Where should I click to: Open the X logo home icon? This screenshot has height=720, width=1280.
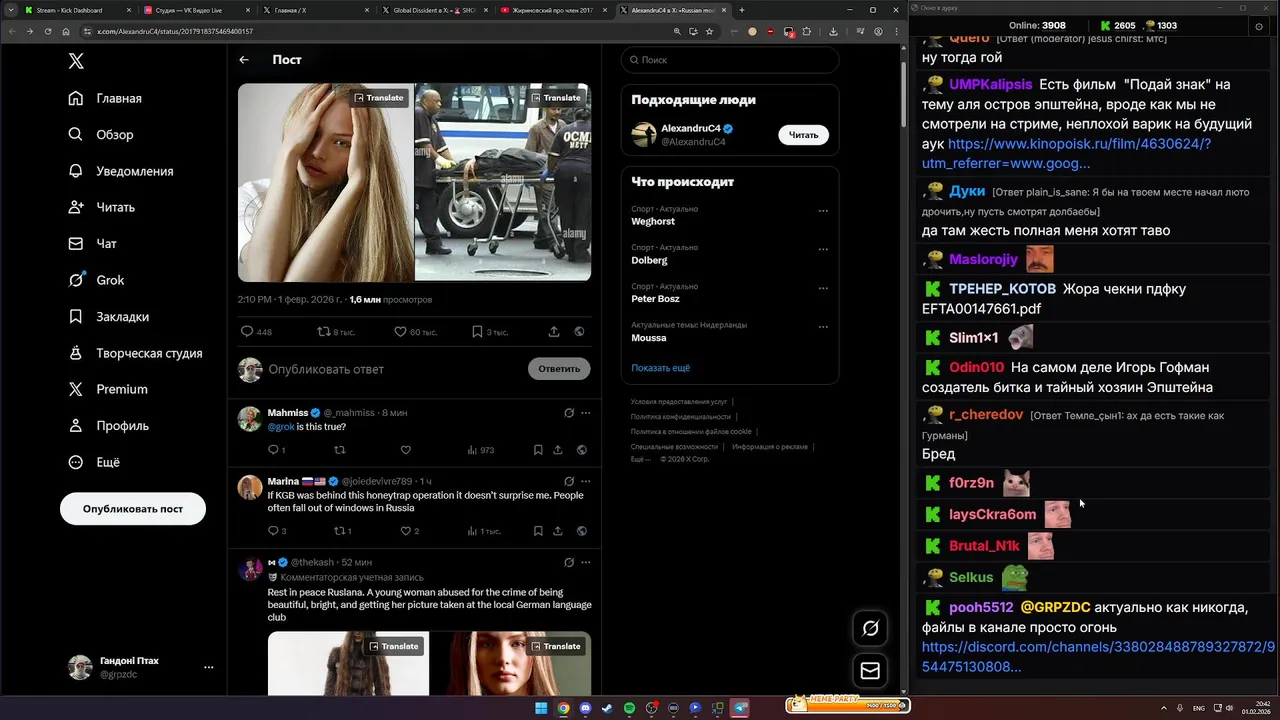pyautogui.click(x=76, y=61)
